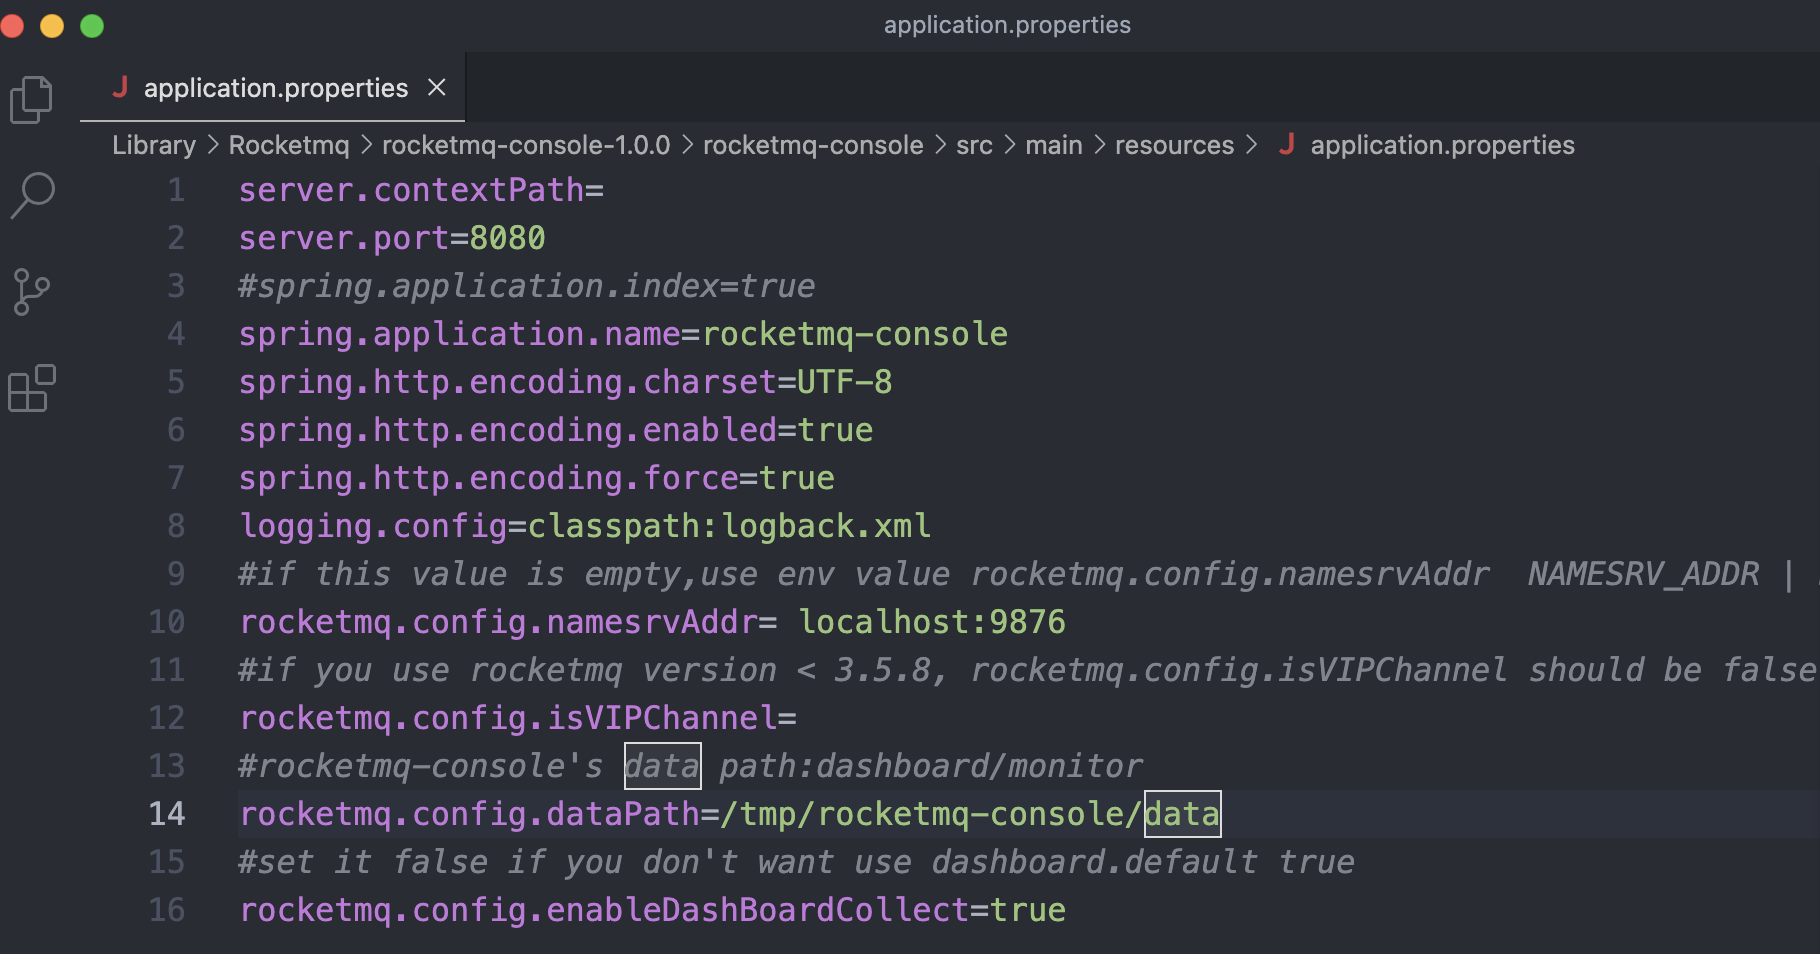This screenshot has width=1820, height=954.
Task: Click the file icon in the breadcrumb
Action: [x=1287, y=144]
